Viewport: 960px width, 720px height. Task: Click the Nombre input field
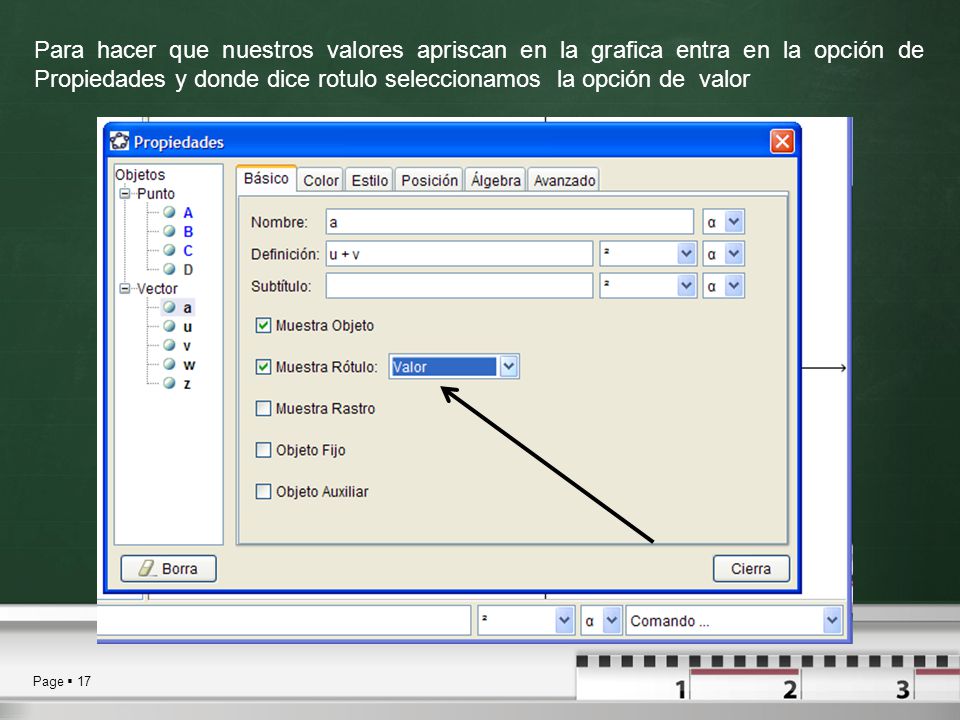[x=509, y=222]
